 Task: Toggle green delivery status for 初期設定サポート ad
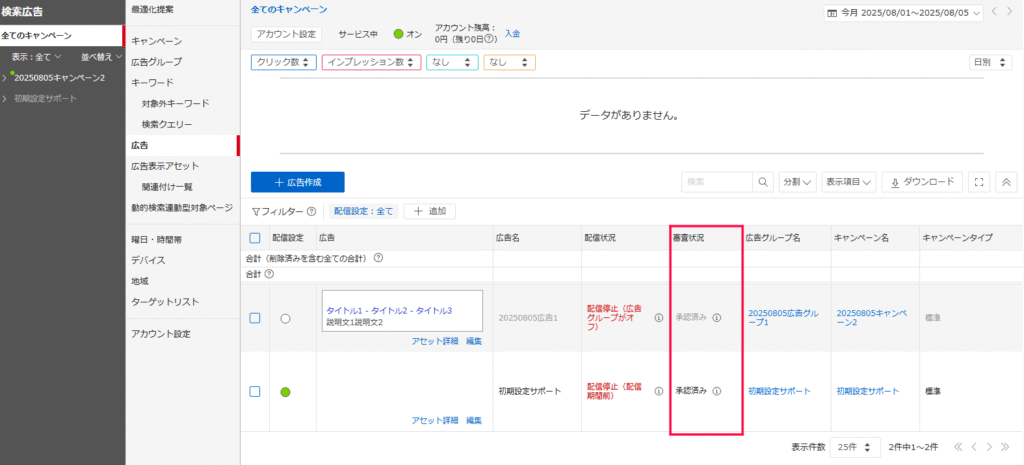[285, 392]
